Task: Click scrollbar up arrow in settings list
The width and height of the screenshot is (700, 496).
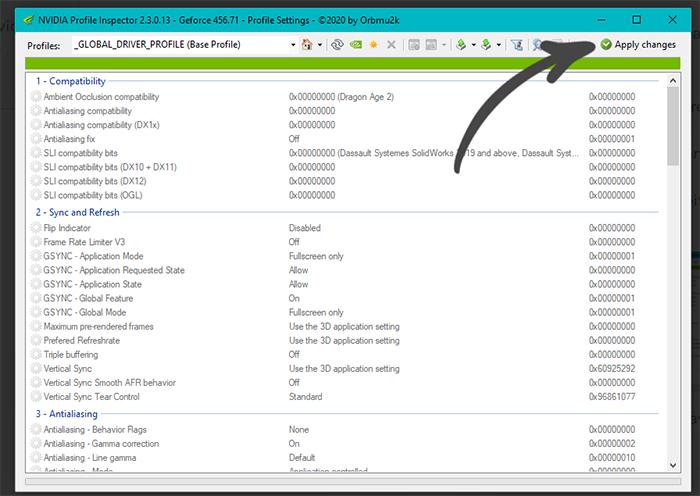Action: 673,81
